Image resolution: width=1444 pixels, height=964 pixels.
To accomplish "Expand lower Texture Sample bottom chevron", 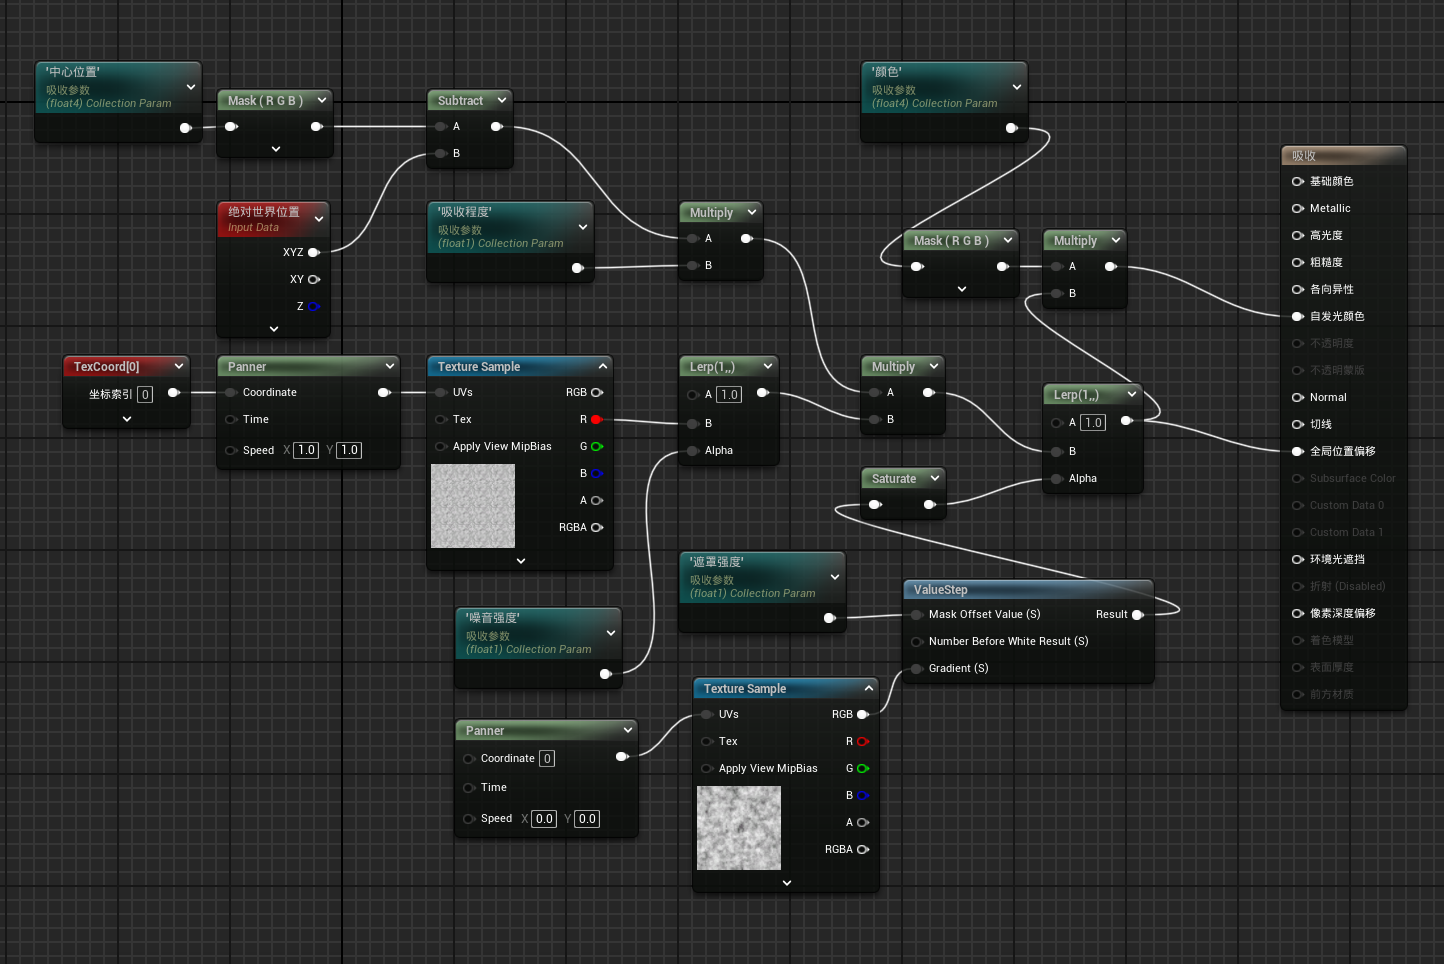I will pos(786,883).
